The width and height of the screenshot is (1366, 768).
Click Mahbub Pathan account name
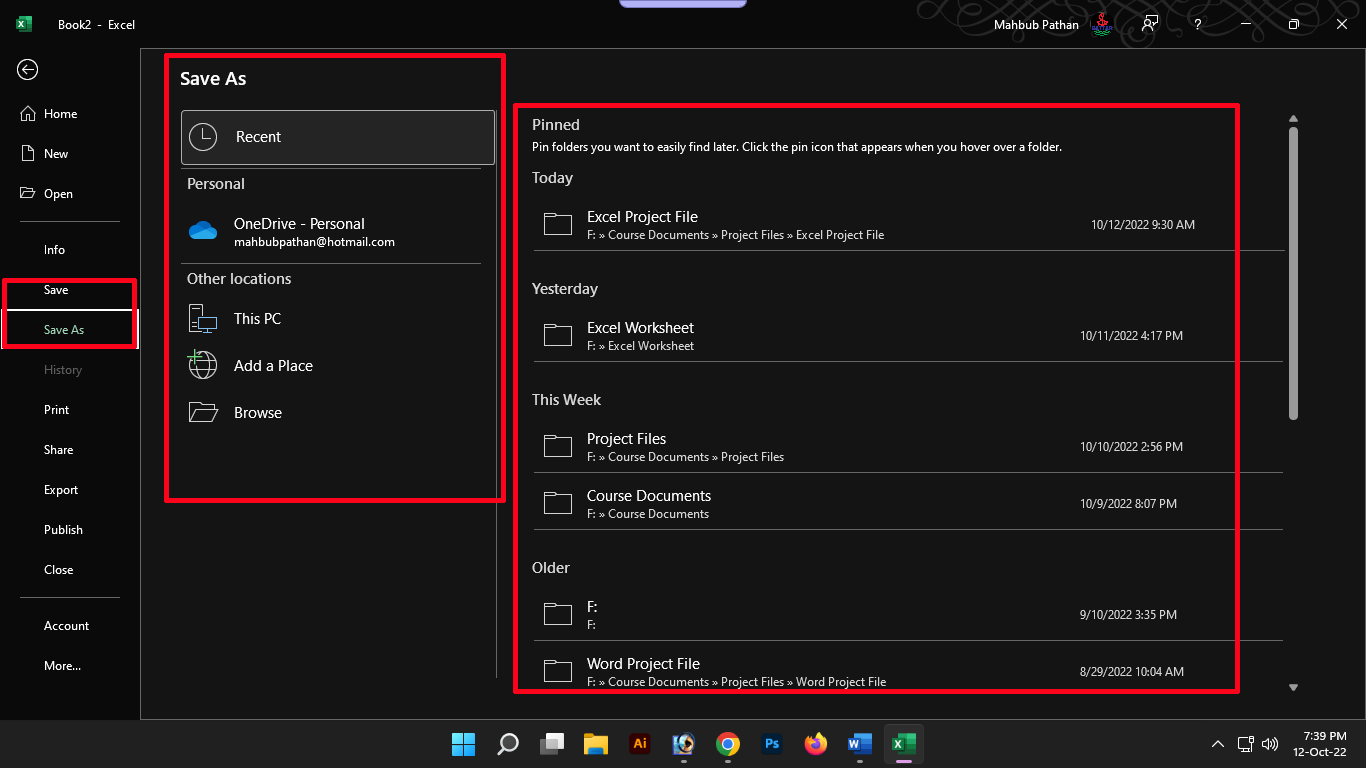click(x=1036, y=25)
